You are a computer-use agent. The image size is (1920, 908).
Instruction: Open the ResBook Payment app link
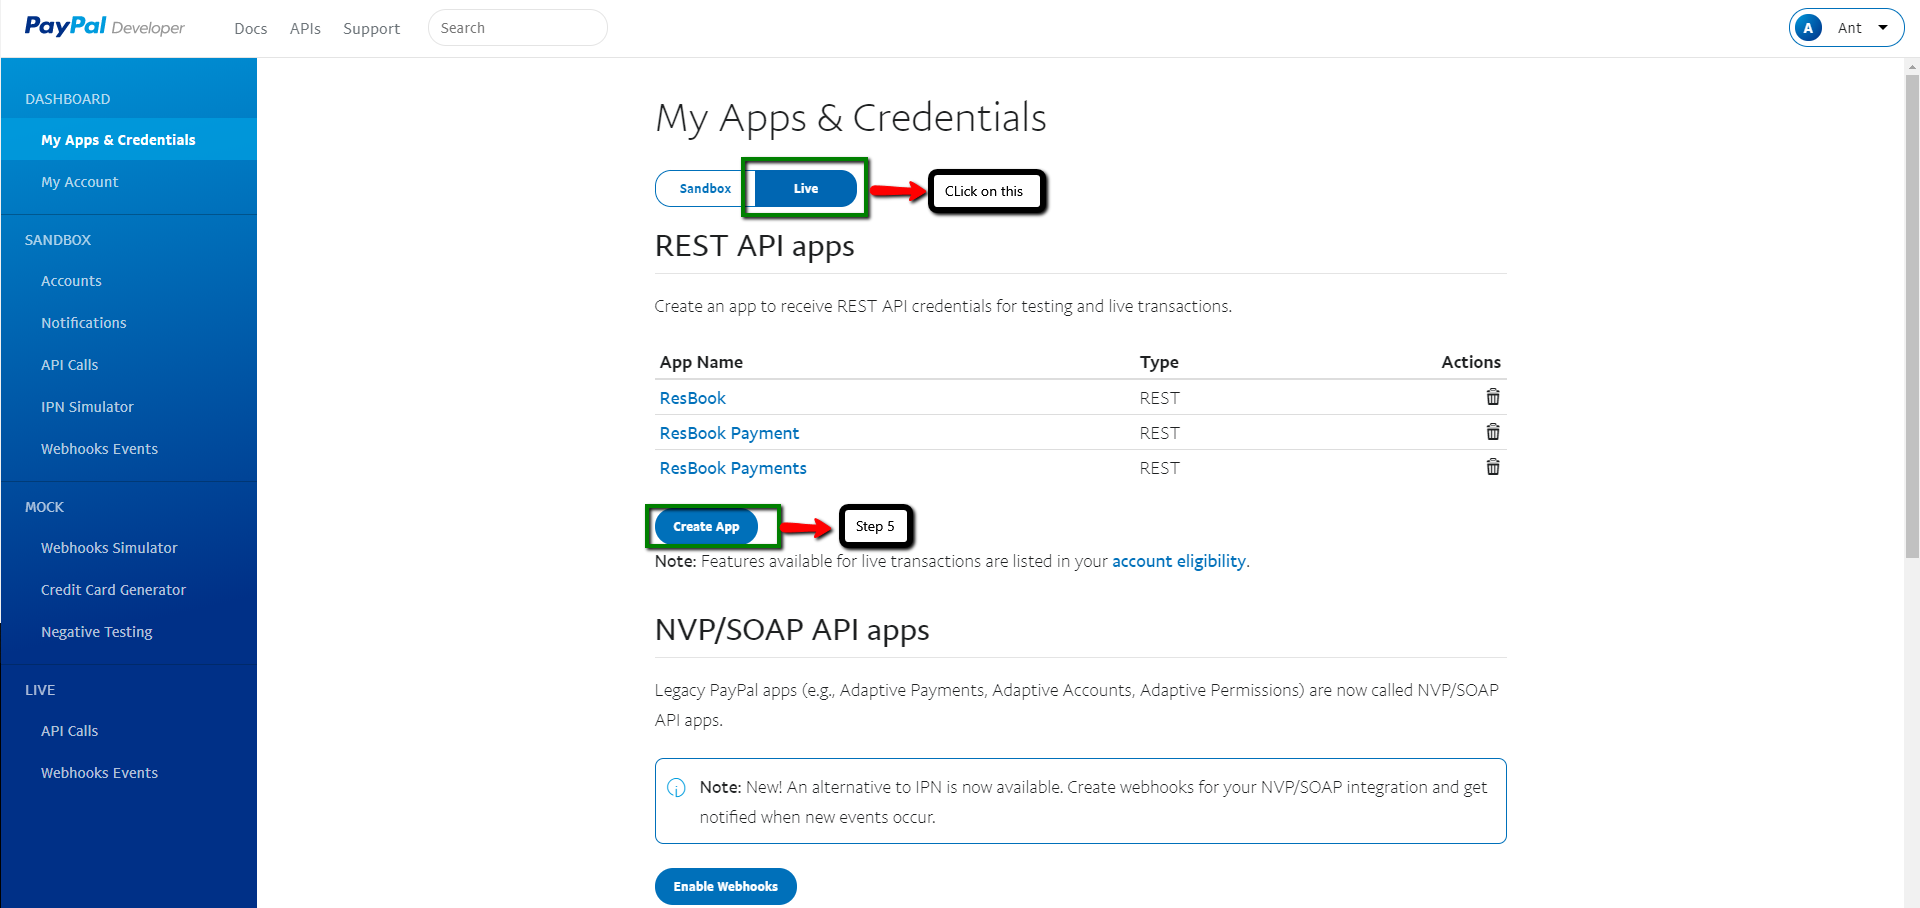[x=729, y=433]
